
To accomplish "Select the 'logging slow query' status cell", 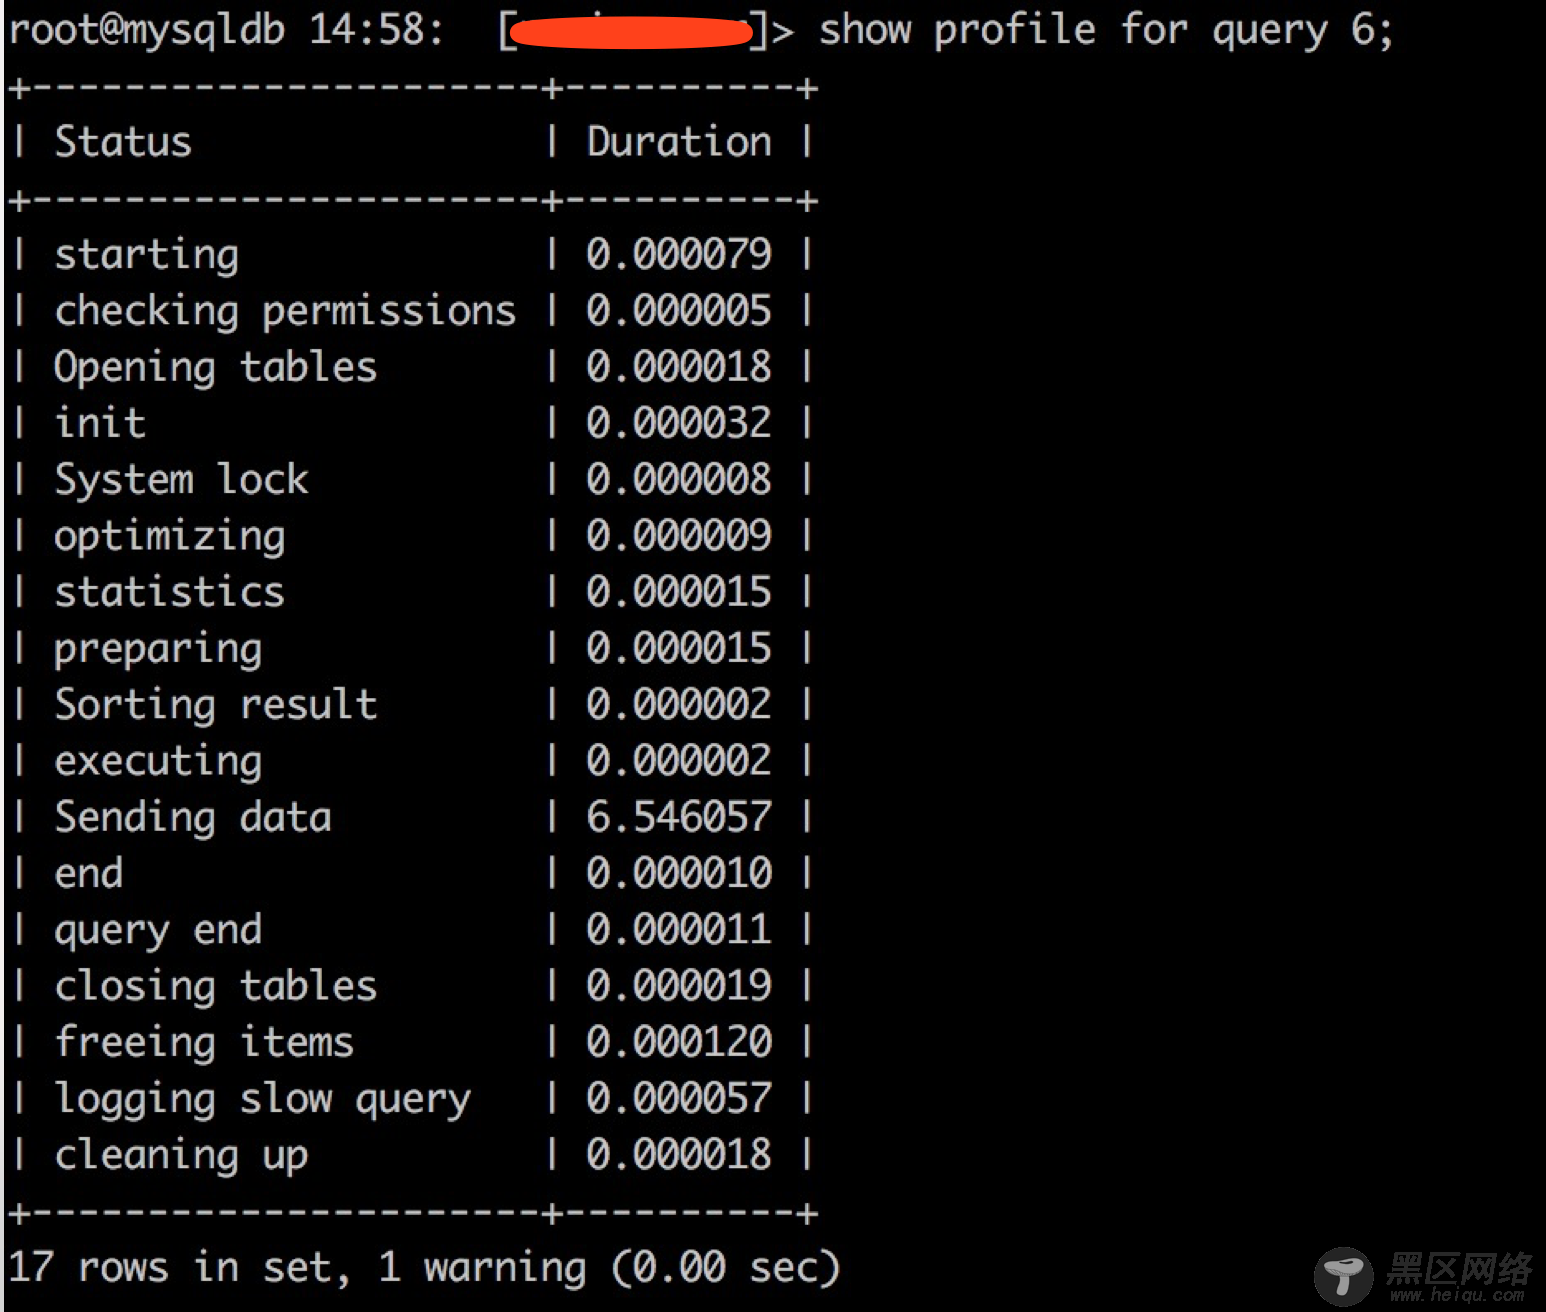I will pos(262,1098).
